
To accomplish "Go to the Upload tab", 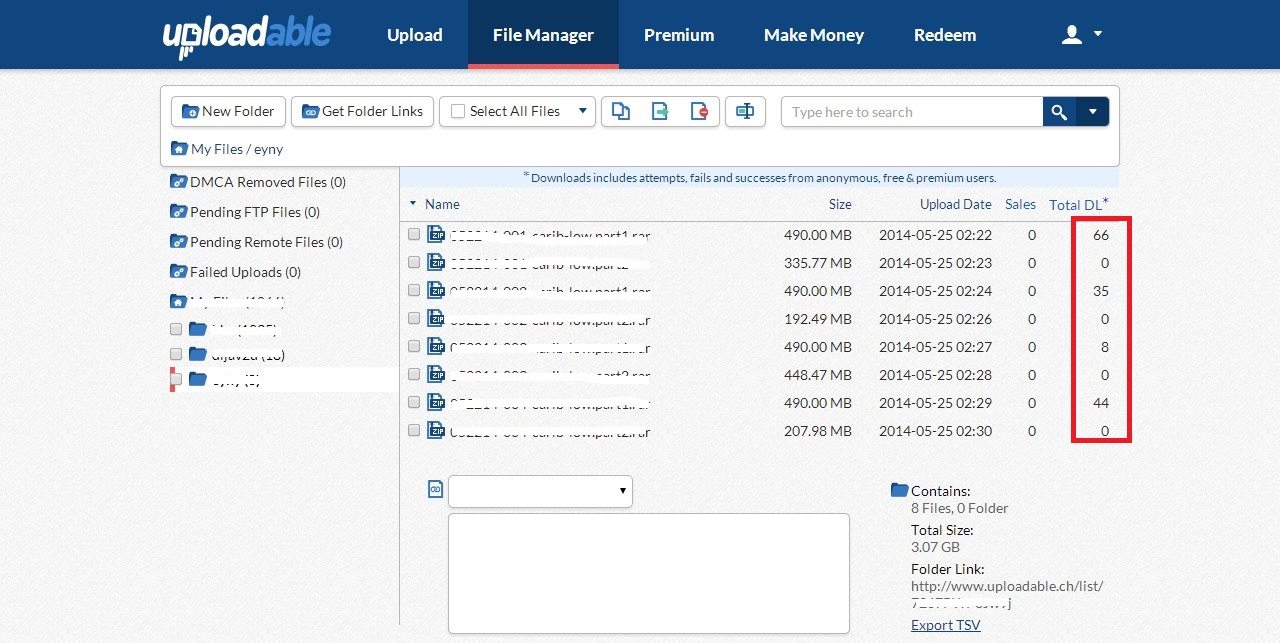I will (x=414, y=35).
